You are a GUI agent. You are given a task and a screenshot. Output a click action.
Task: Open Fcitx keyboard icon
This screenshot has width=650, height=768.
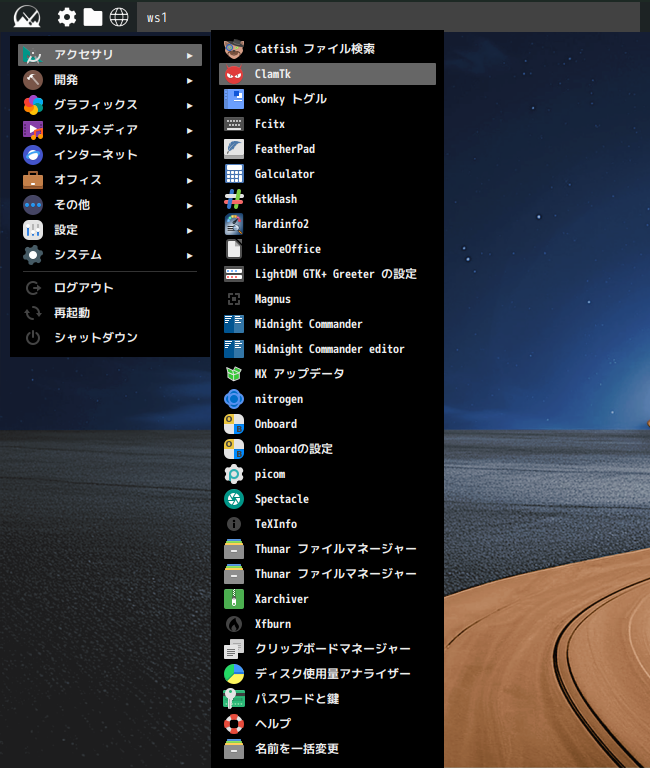pos(234,124)
